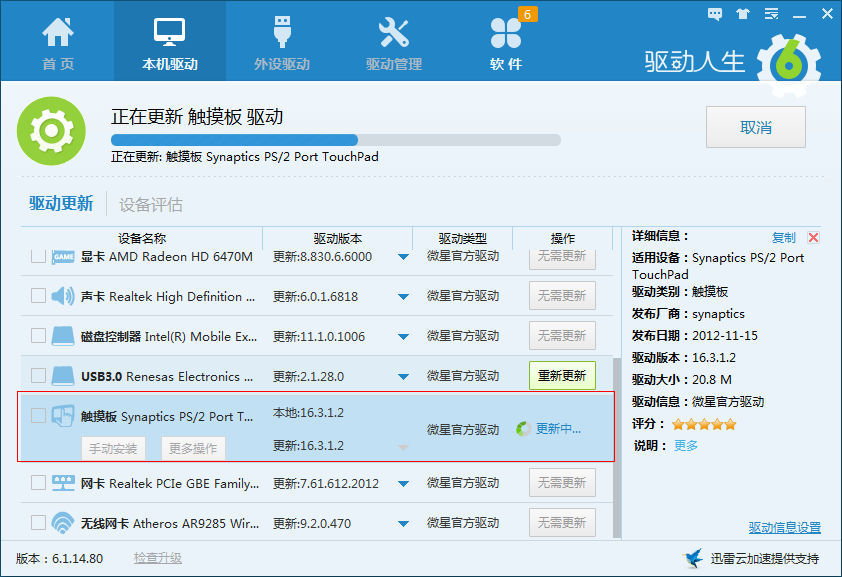The image size is (842, 577).
Task: Open the 驱动信息设置 link
Action: click(784, 528)
